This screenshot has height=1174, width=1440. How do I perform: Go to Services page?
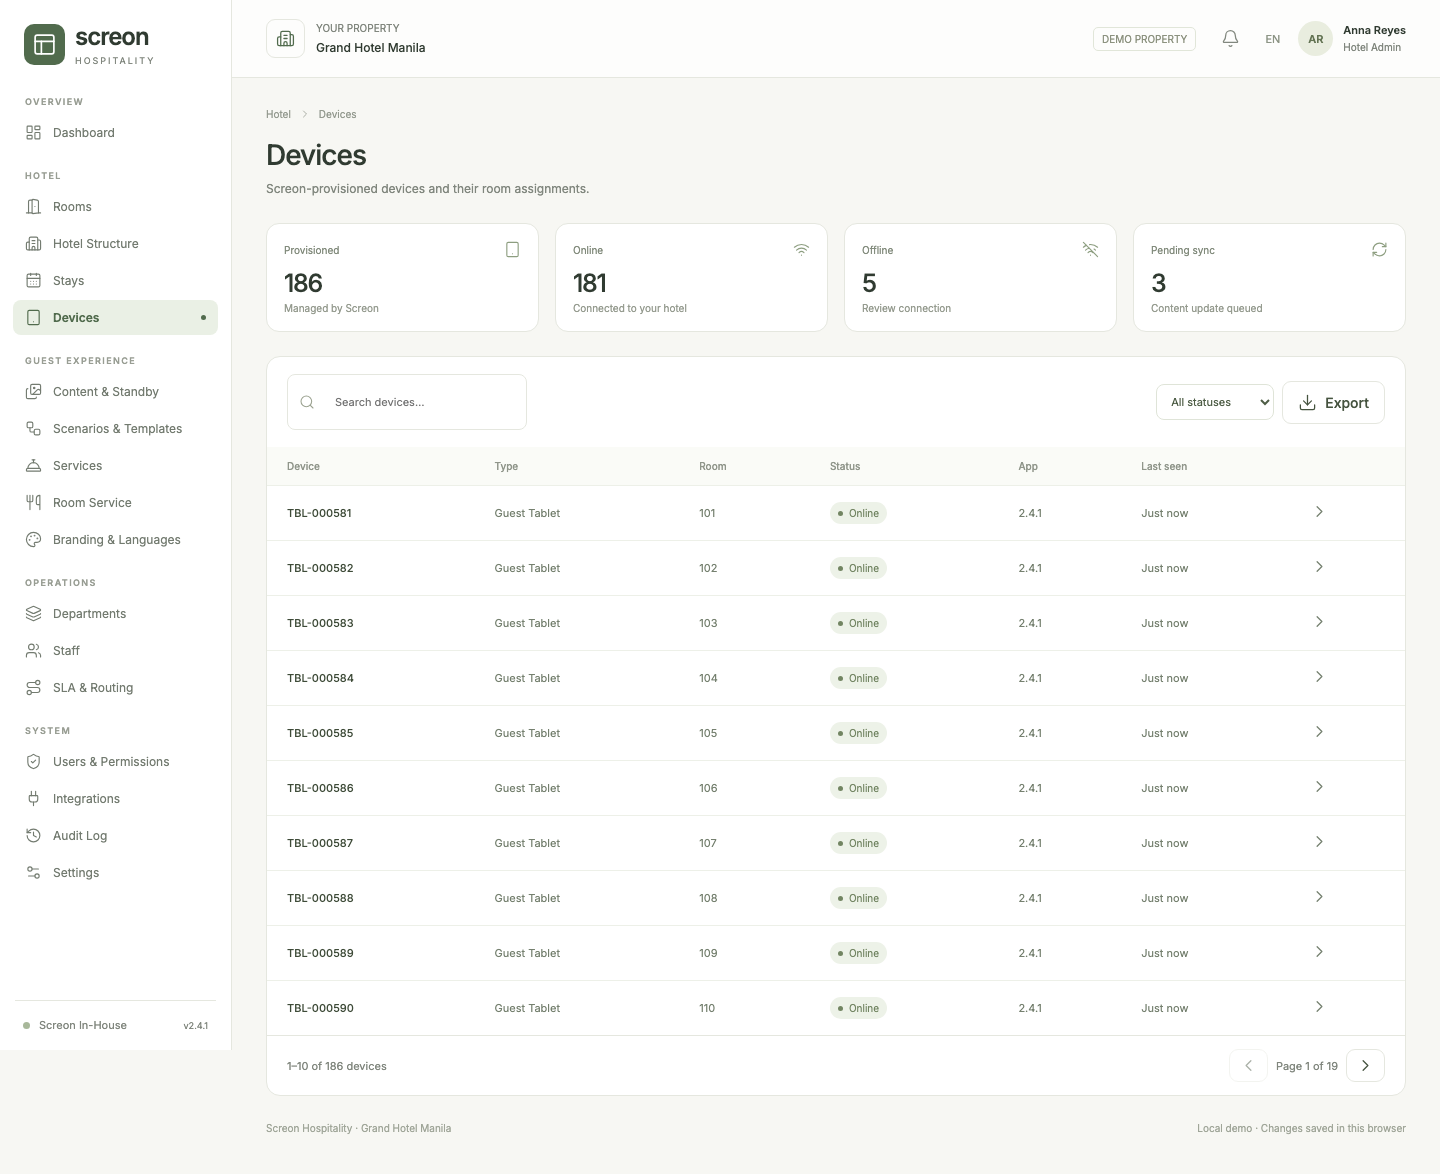click(x=115, y=466)
